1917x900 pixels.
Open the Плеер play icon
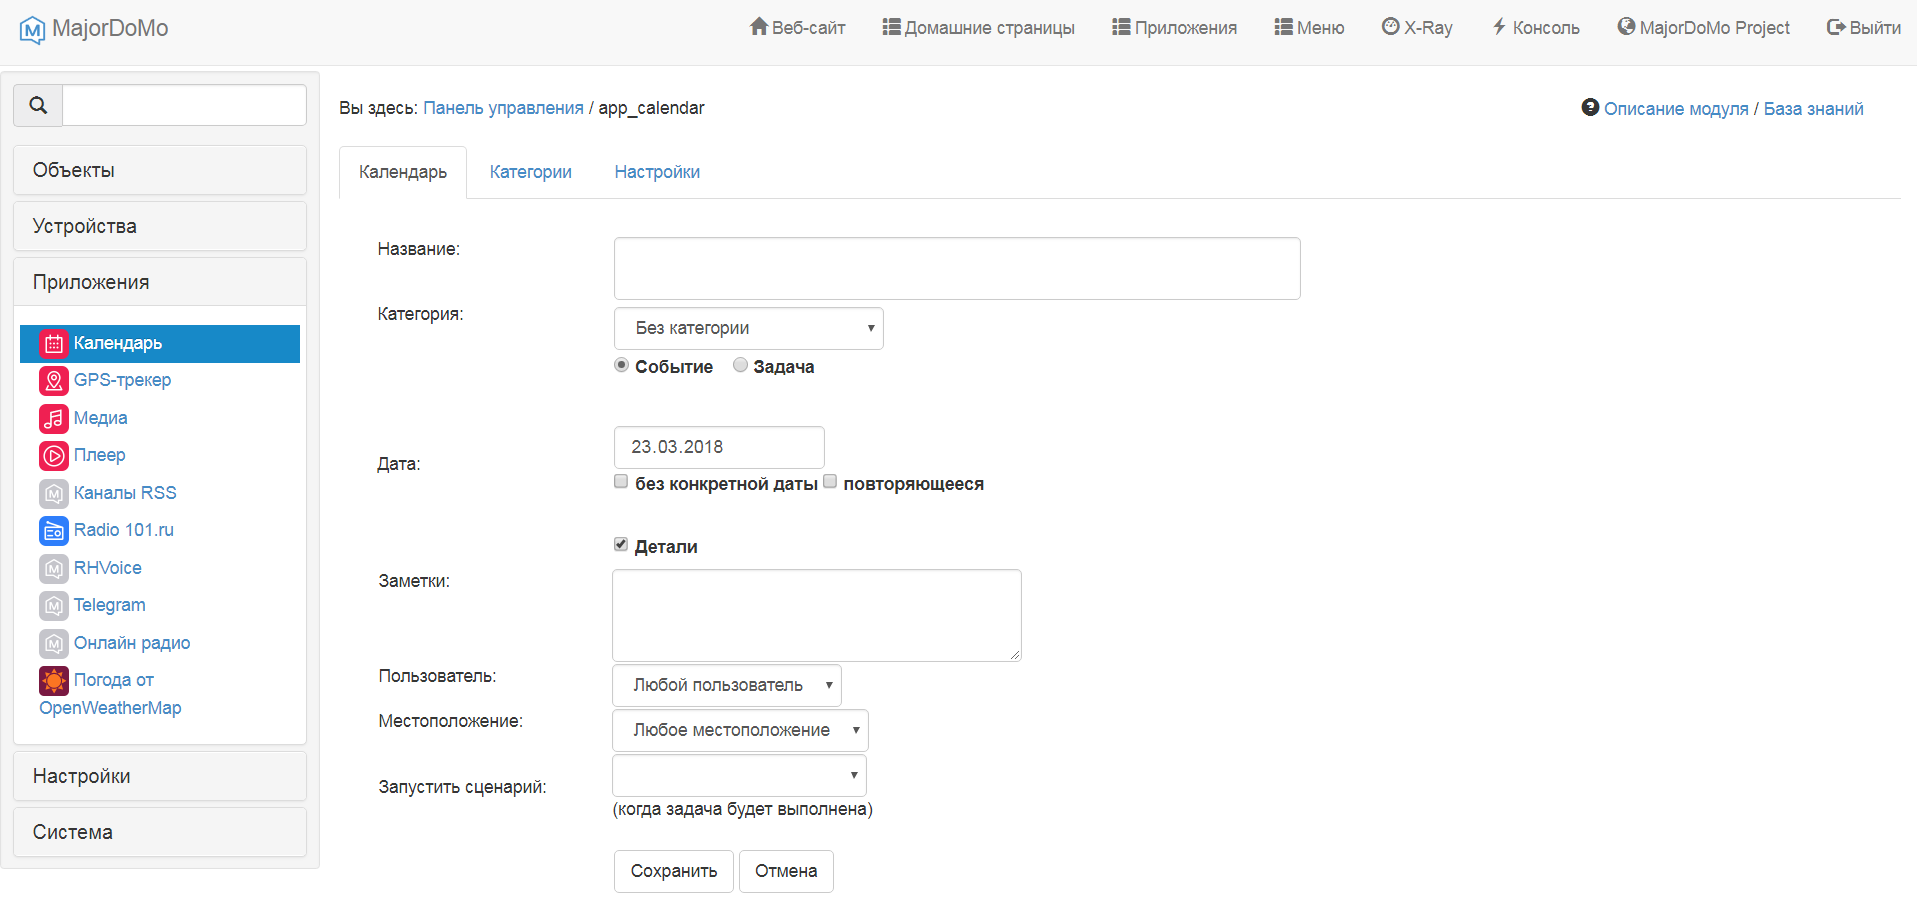point(54,456)
